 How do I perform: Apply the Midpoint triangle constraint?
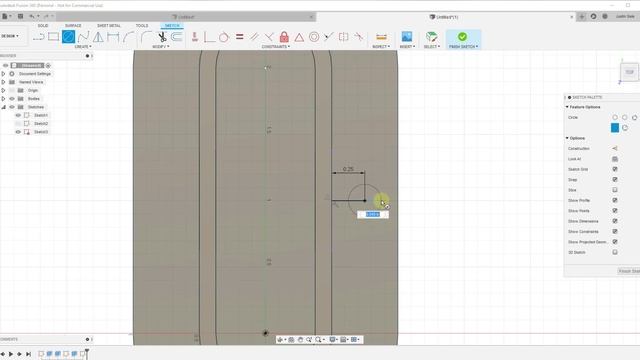299,38
